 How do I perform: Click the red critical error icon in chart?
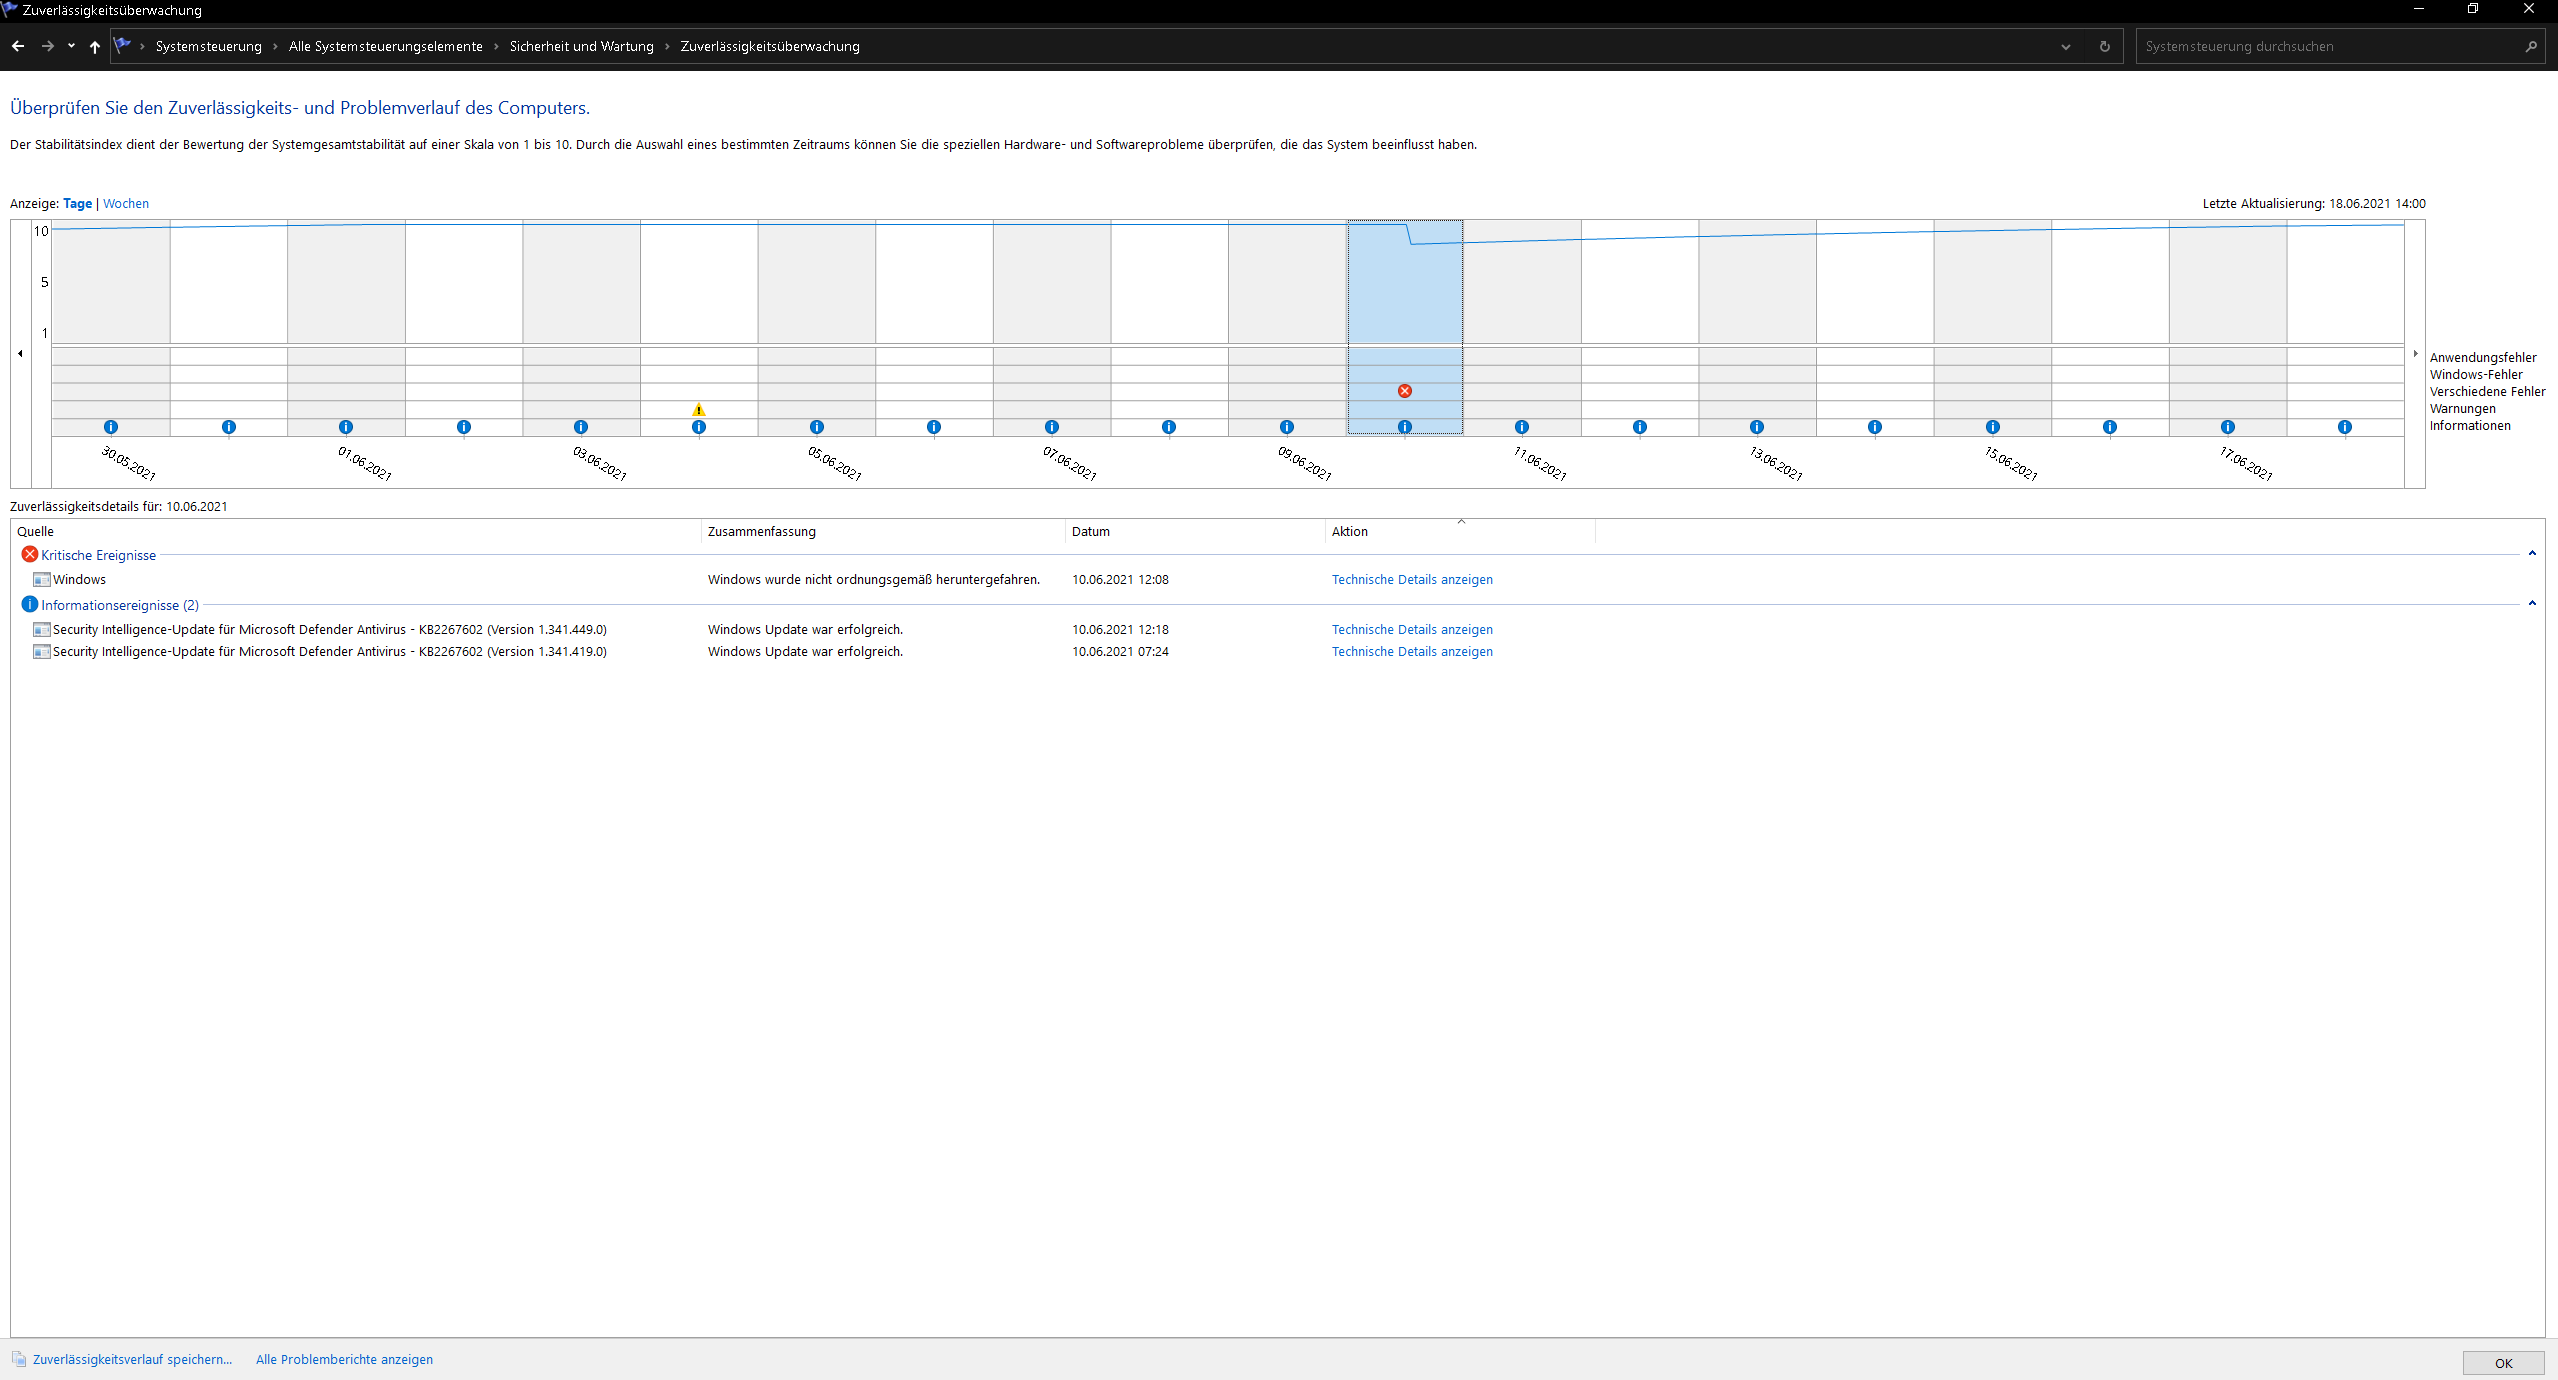pyautogui.click(x=1404, y=391)
